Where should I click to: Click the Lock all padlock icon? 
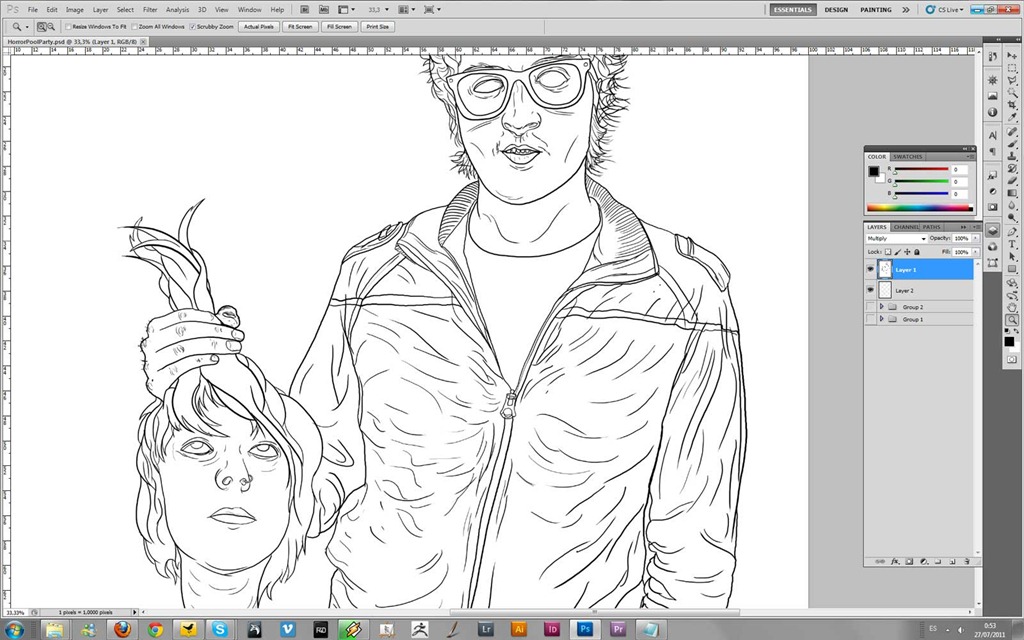click(x=917, y=252)
